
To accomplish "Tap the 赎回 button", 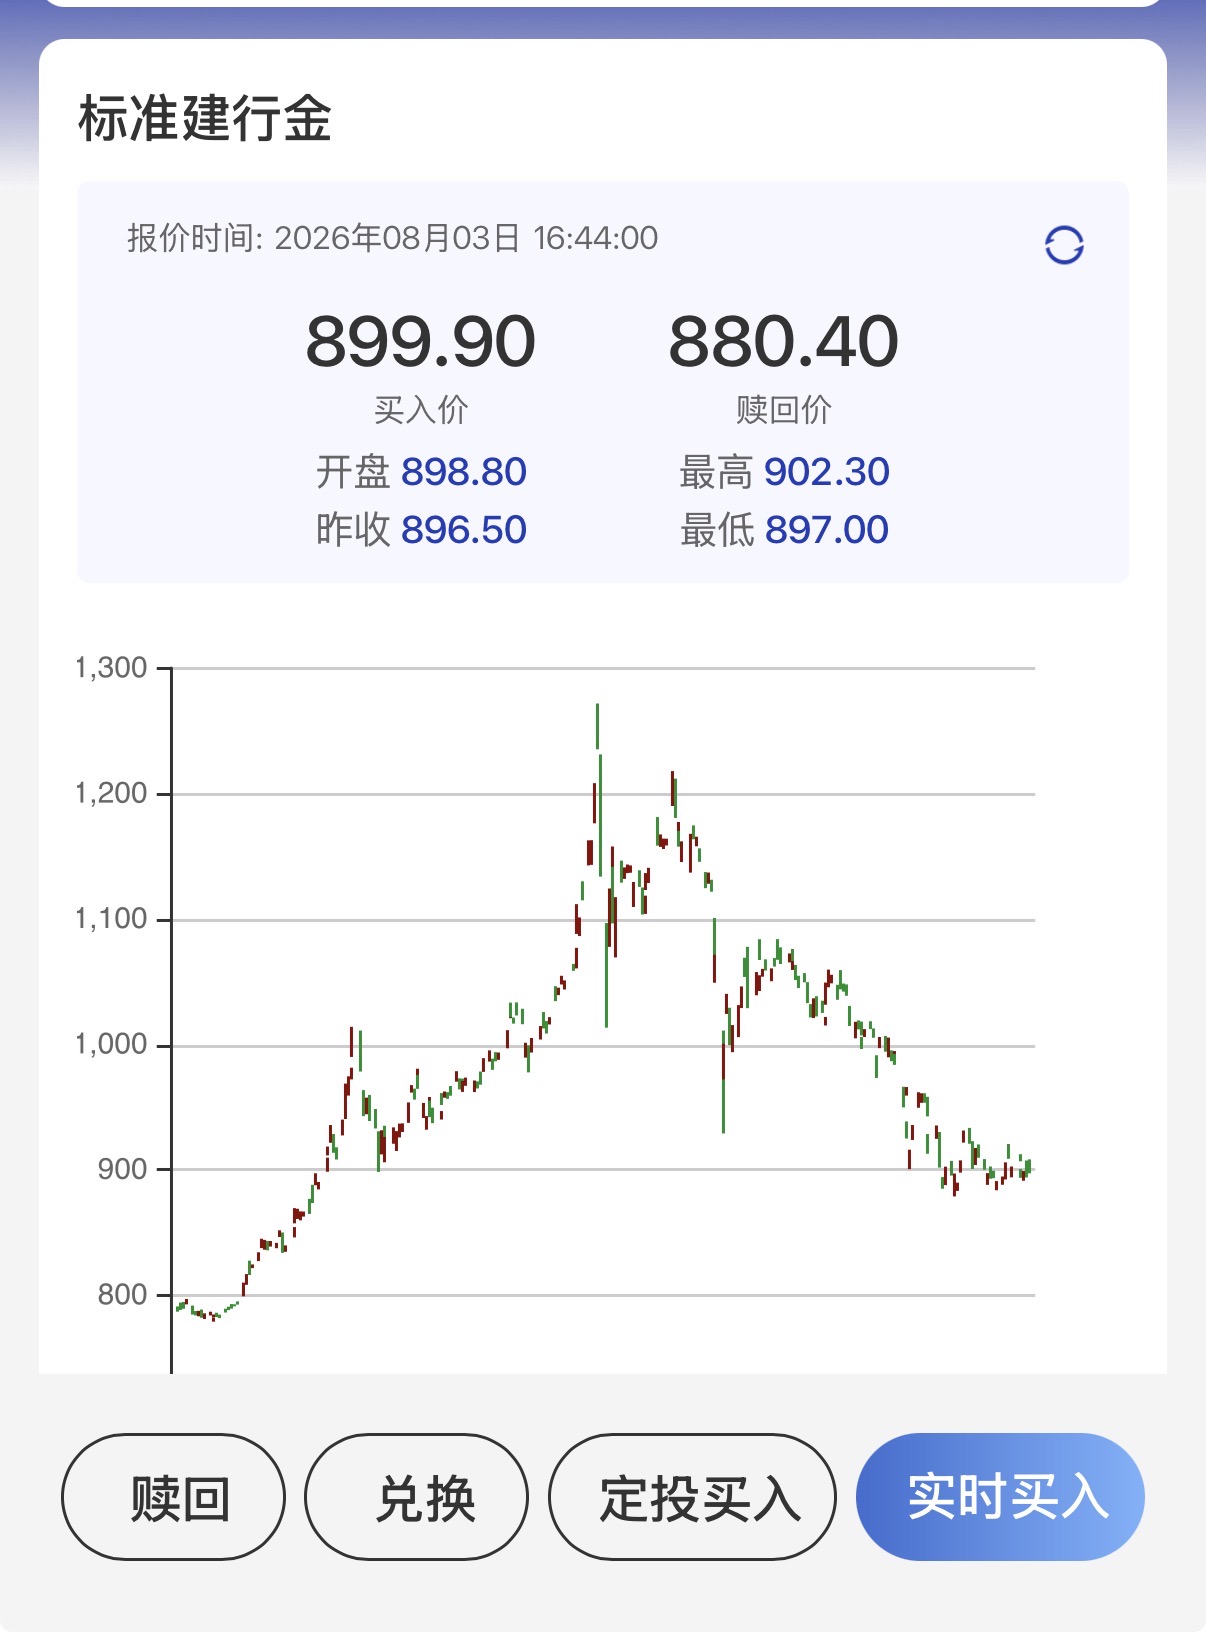I will pos(173,1497).
